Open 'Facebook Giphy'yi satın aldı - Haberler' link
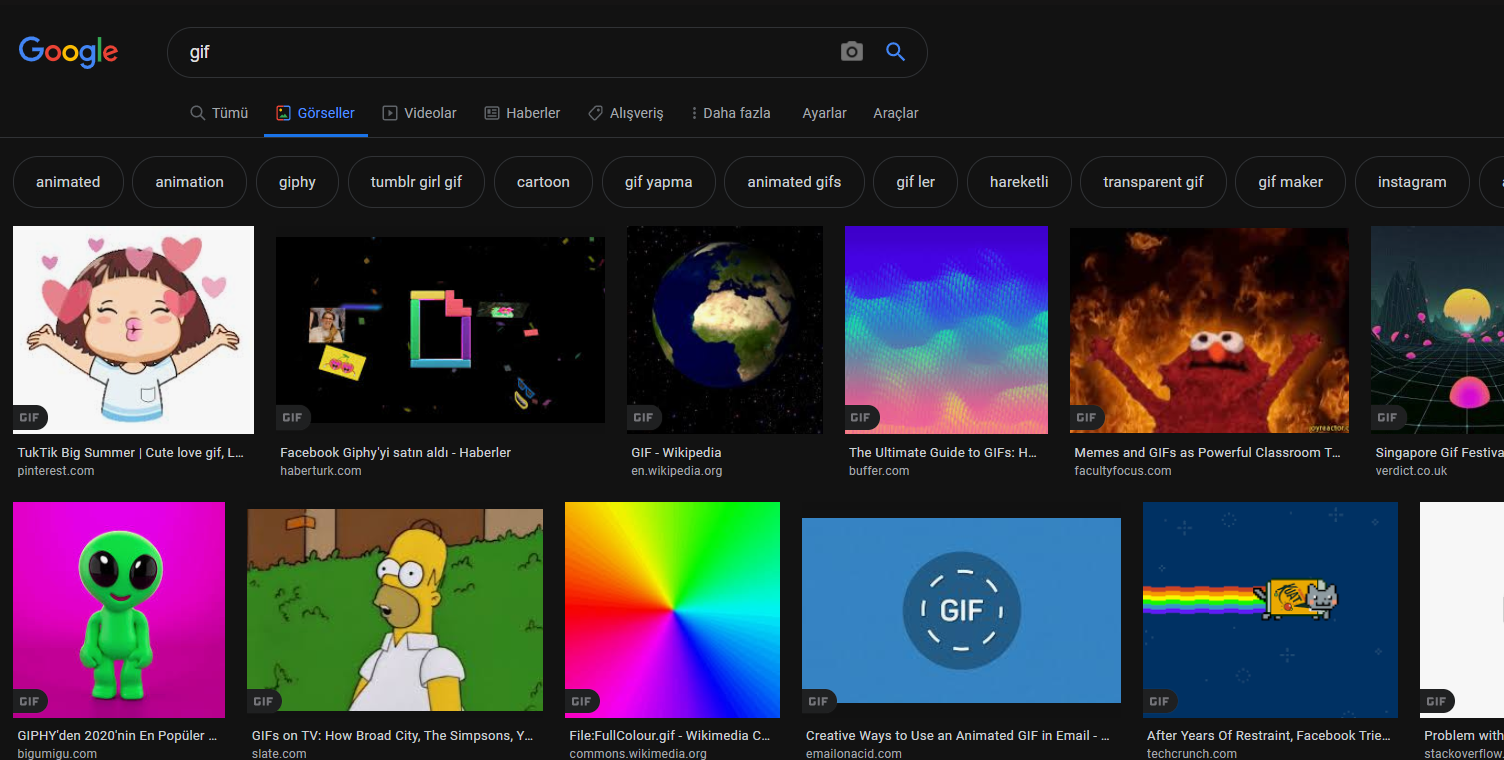Image resolution: width=1504 pixels, height=760 pixels. [395, 453]
